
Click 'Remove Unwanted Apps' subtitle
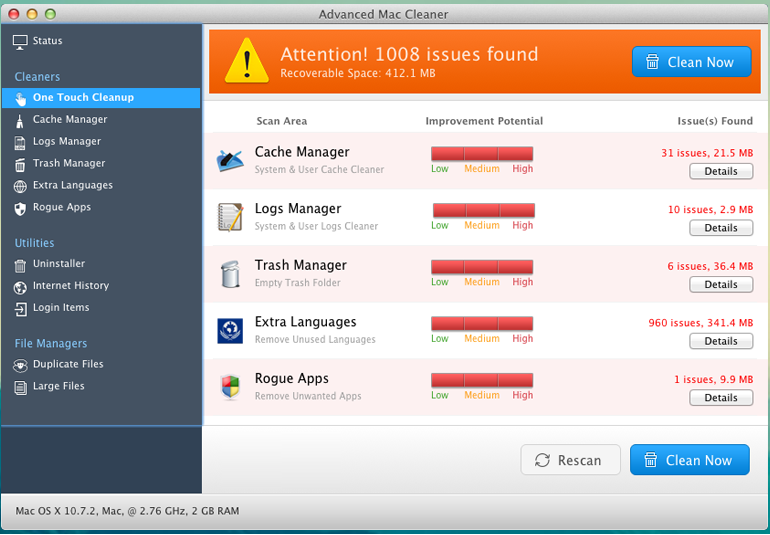coord(308,396)
